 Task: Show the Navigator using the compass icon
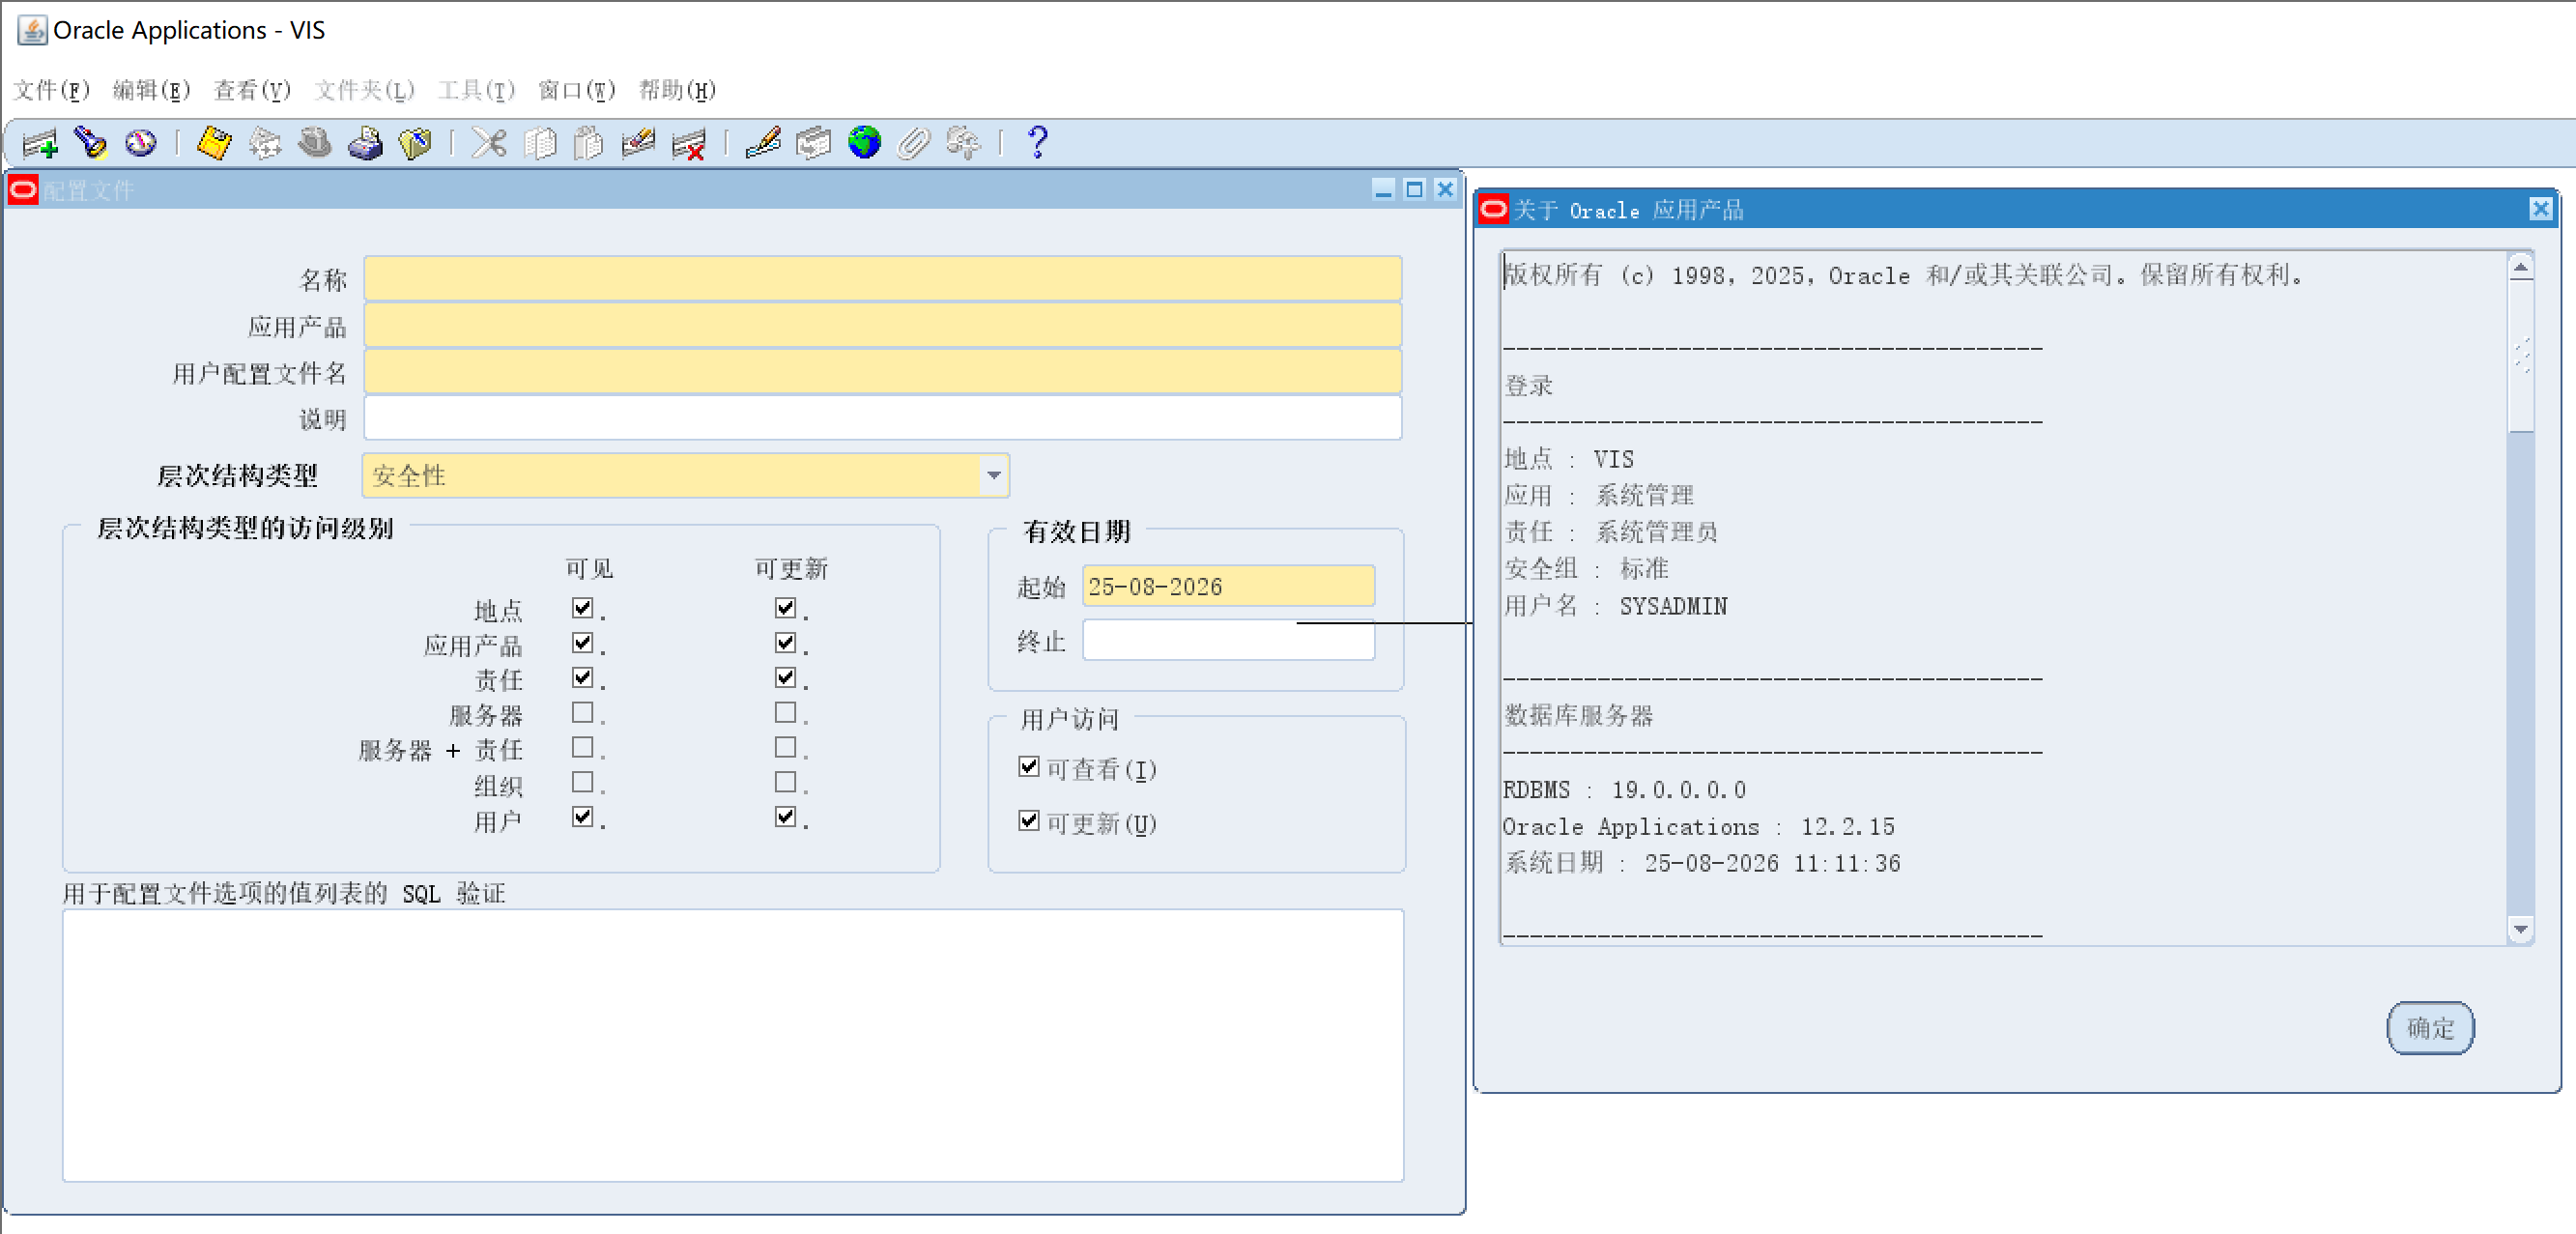[x=141, y=143]
